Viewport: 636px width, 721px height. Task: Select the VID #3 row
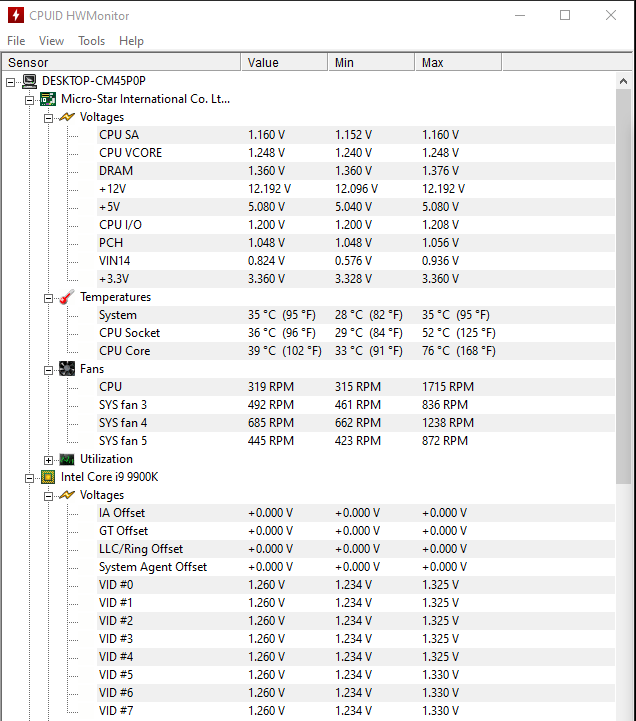click(355, 639)
